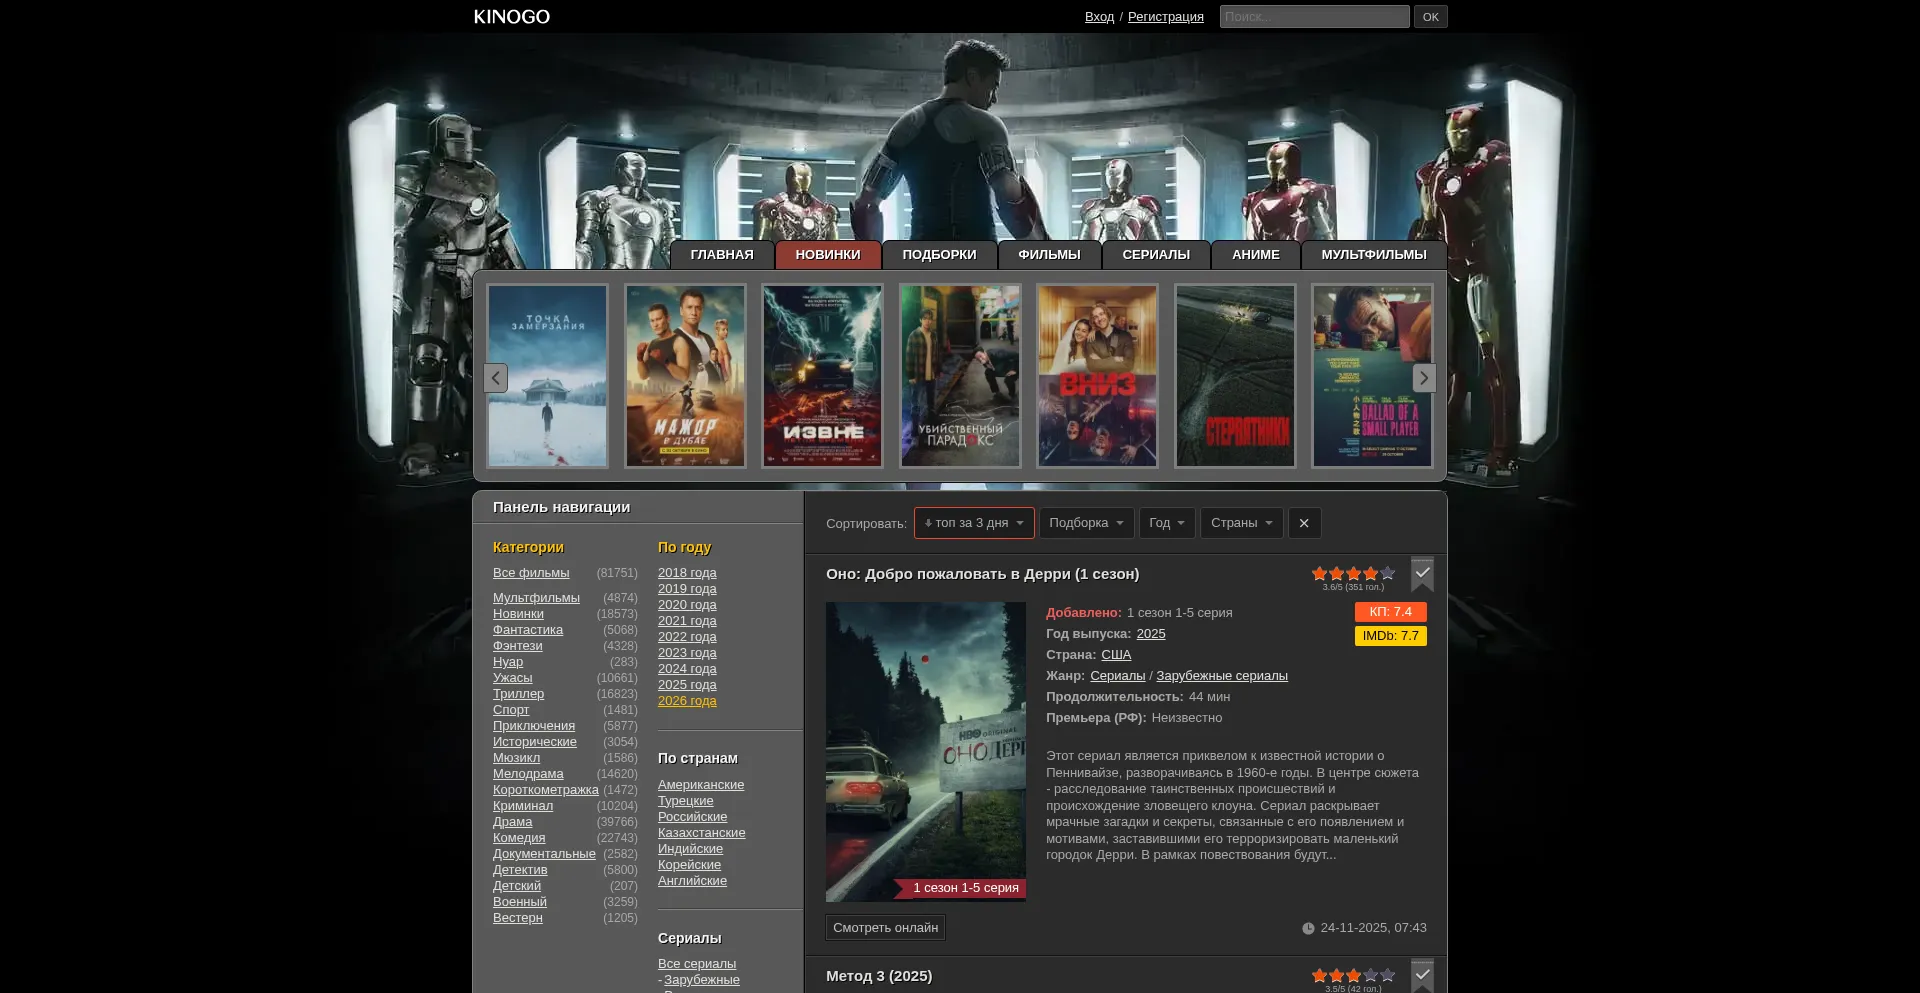1920x993 pixels.
Task: Expand the 'топ за 3 дня' sort dropdown
Action: point(973,523)
